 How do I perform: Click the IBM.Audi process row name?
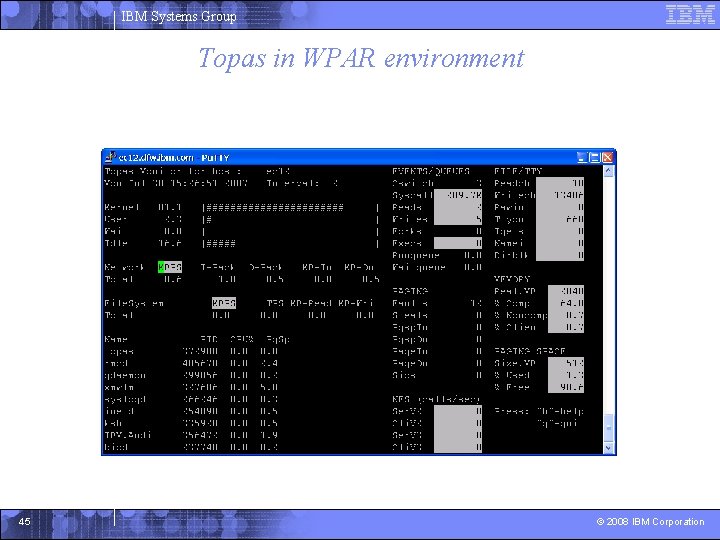(x=128, y=435)
